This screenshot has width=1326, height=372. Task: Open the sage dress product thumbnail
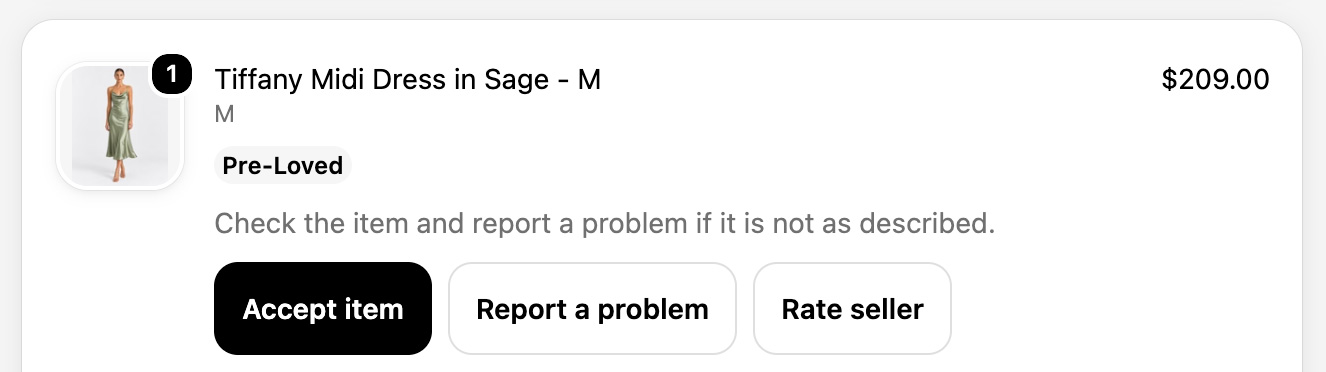[x=120, y=126]
